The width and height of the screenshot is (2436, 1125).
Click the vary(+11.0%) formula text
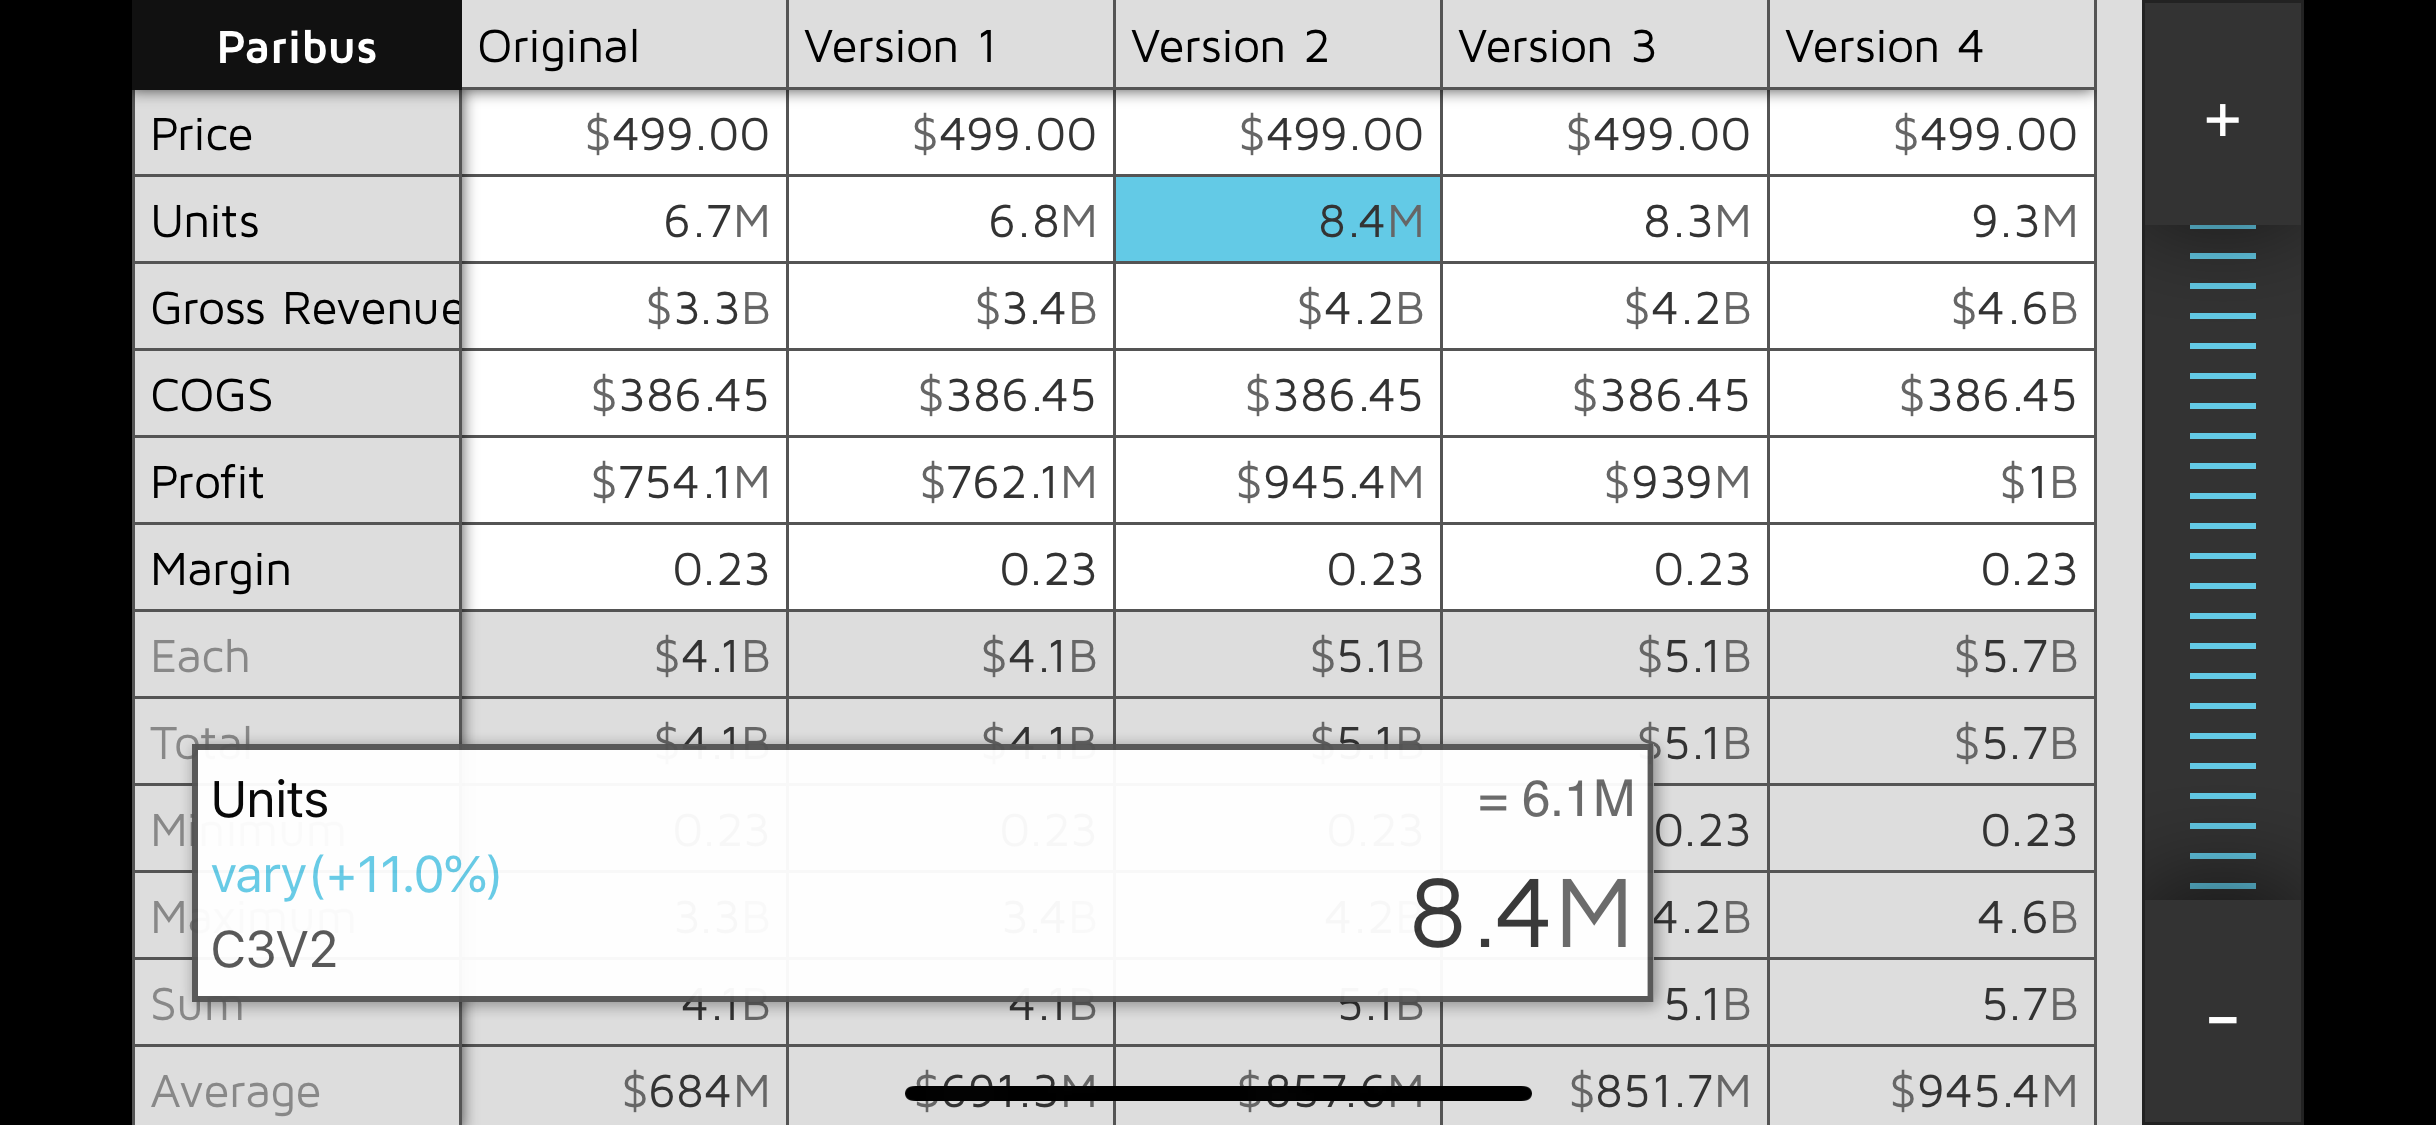[356, 875]
